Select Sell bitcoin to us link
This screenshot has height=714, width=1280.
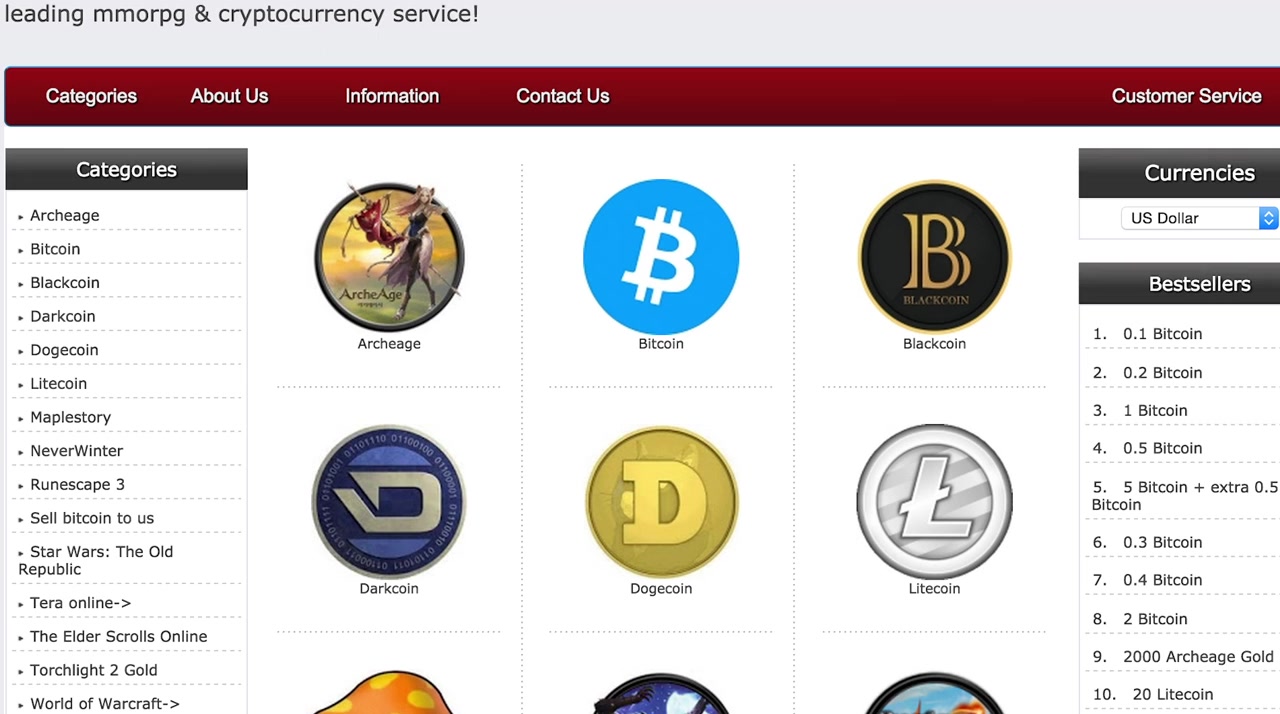coord(92,518)
